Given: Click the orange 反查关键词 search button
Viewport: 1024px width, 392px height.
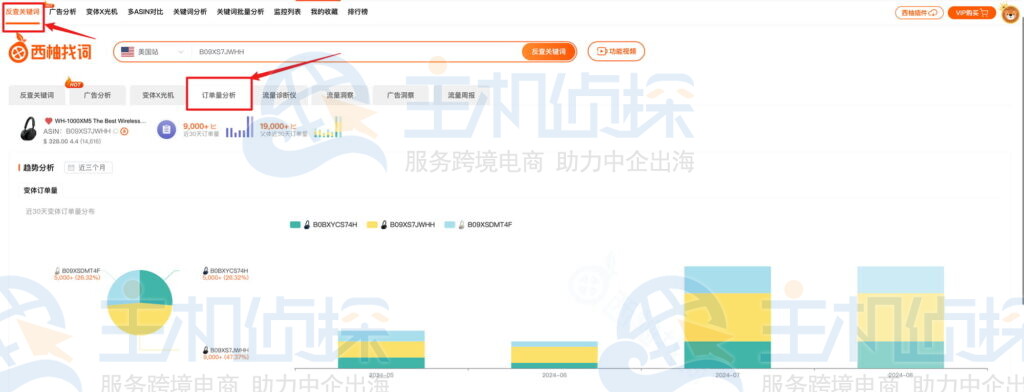Looking at the screenshot, I should click(549, 52).
